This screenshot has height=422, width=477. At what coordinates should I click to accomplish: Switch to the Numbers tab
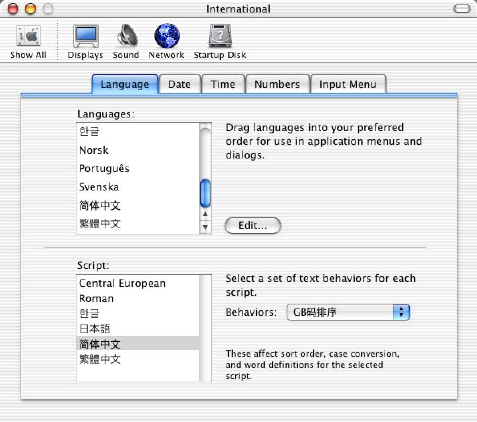(x=277, y=84)
